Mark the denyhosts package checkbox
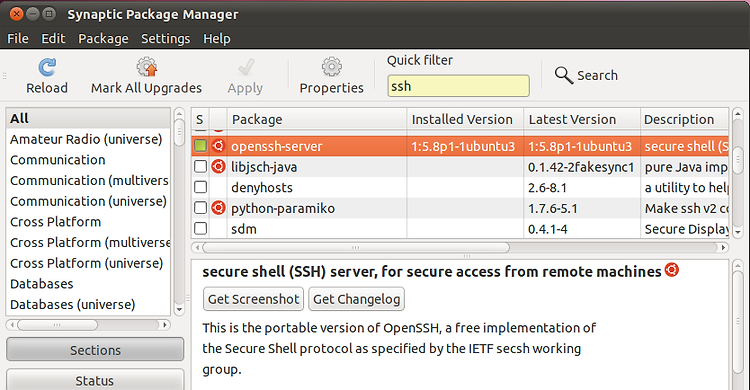This screenshot has width=750, height=390. pyautogui.click(x=200, y=187)
